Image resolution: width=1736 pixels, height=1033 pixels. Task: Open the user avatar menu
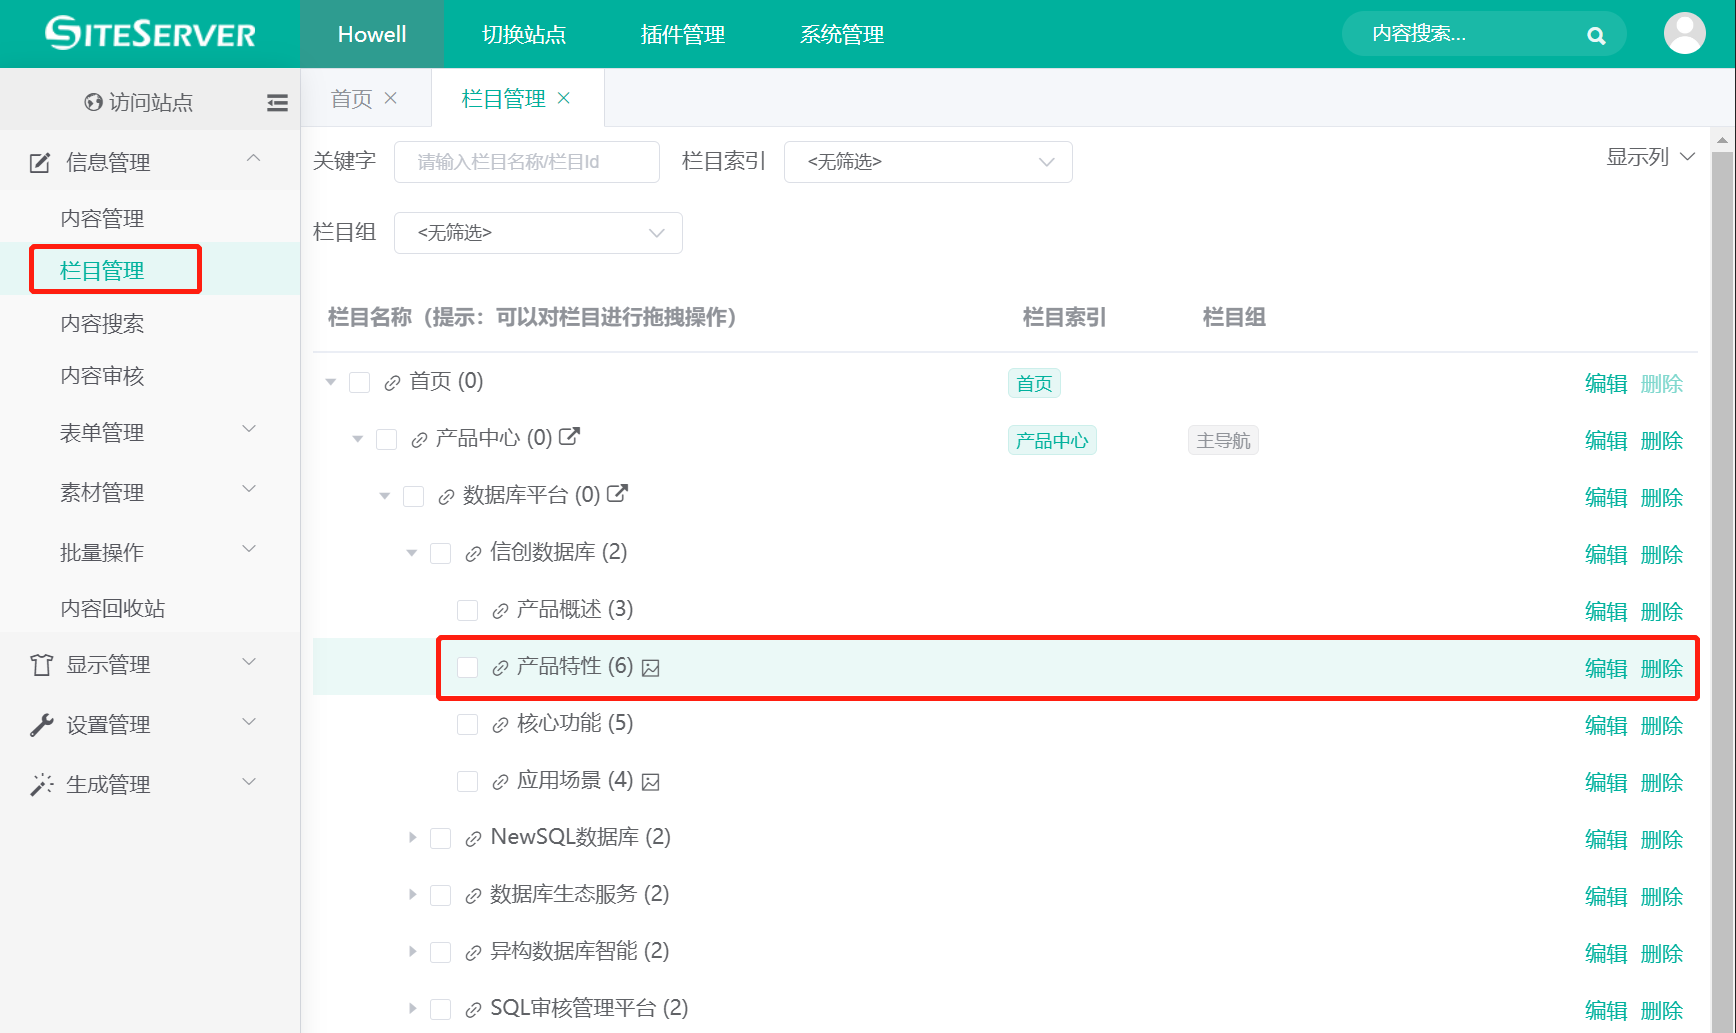1684,34
